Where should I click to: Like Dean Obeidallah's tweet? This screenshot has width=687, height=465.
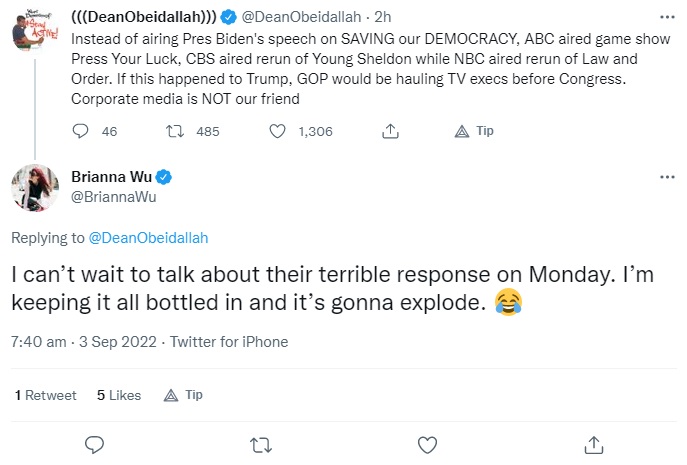click(277, 131)
